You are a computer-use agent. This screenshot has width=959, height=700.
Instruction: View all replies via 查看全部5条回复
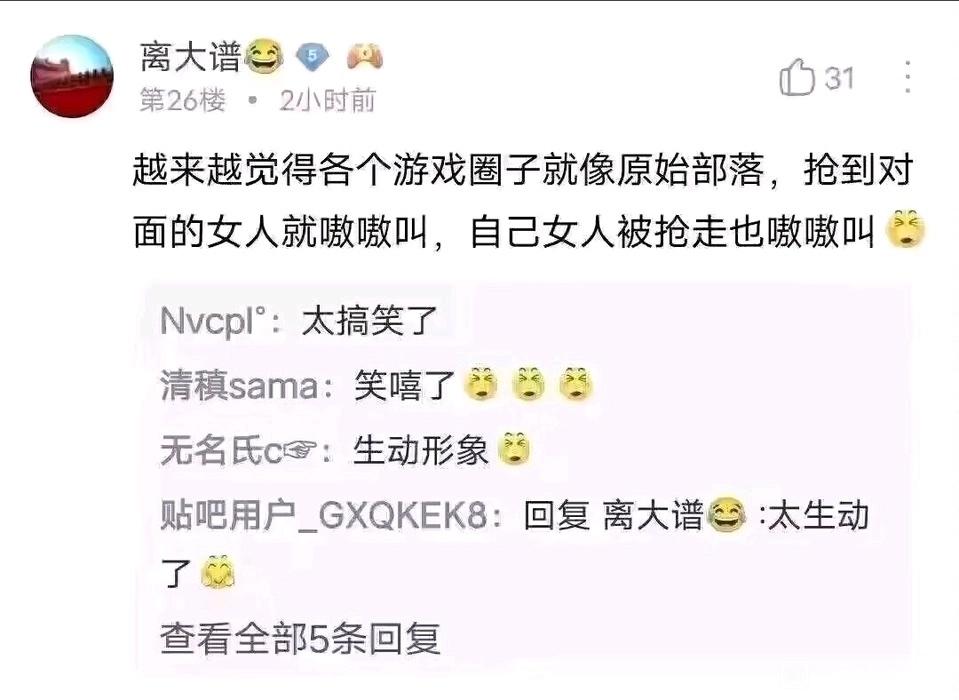point(300,639)
